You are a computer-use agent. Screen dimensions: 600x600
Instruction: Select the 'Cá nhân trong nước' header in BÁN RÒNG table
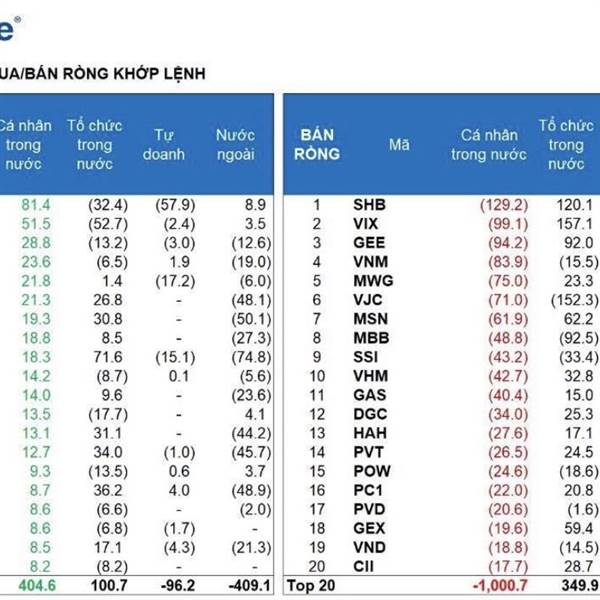489,145
